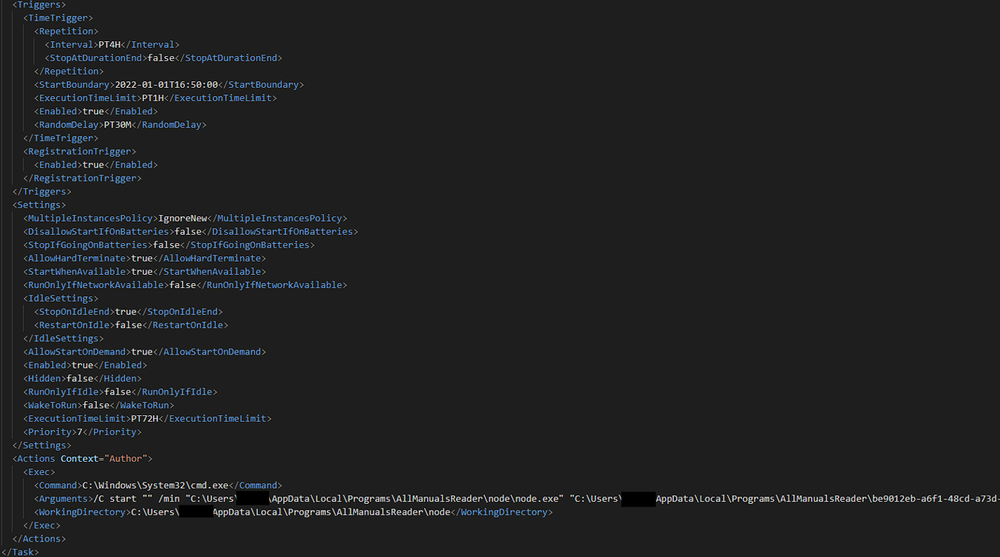This screenshot has height=557, width=1000.
Task: Click the StopAtDurationEnd false value
Action: click(161, 58)
